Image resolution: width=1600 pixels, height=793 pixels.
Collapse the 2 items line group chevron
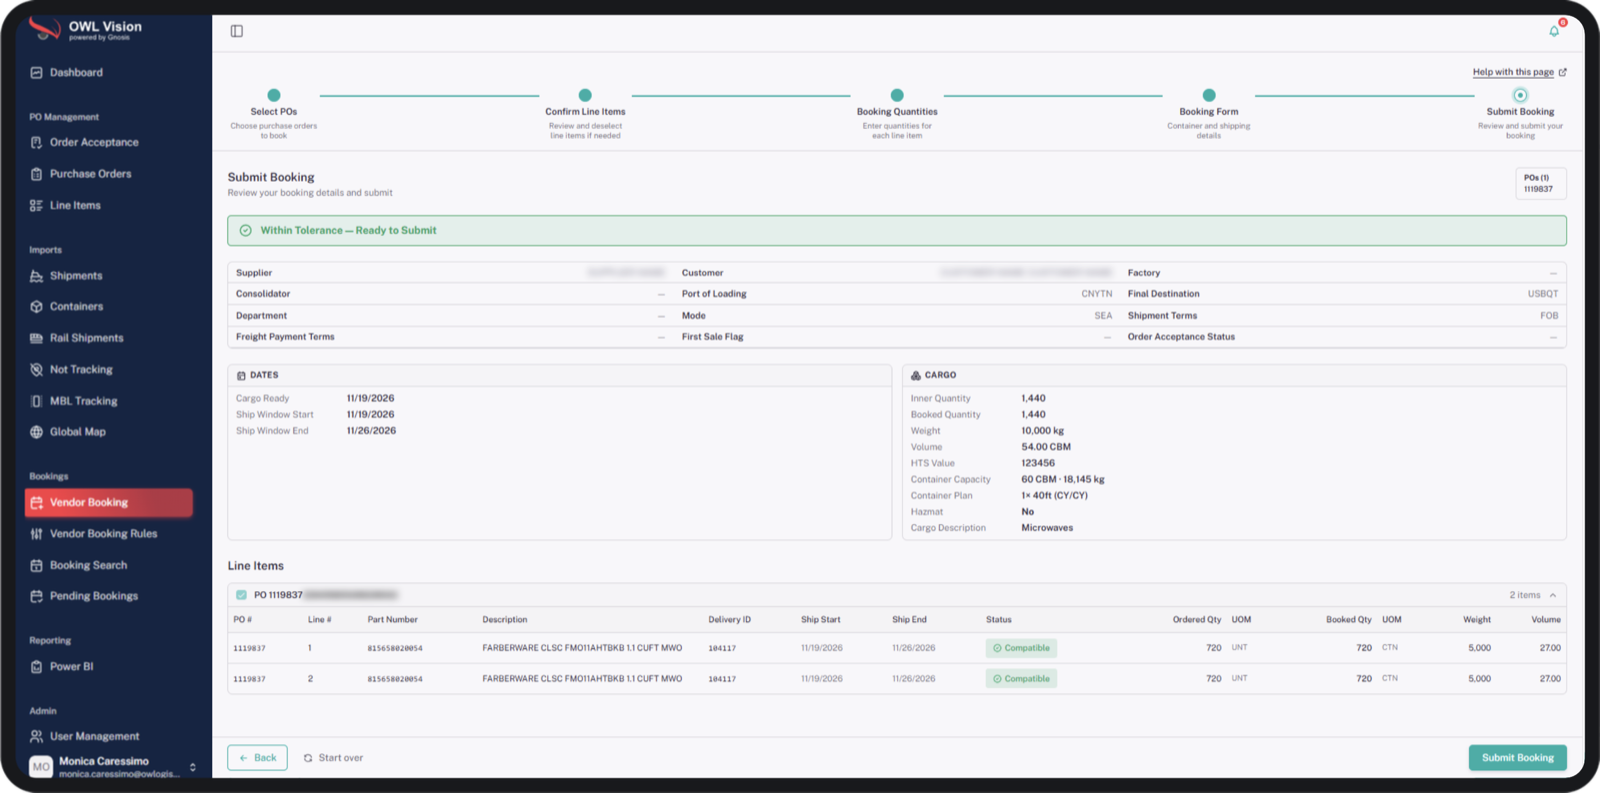1553,595
